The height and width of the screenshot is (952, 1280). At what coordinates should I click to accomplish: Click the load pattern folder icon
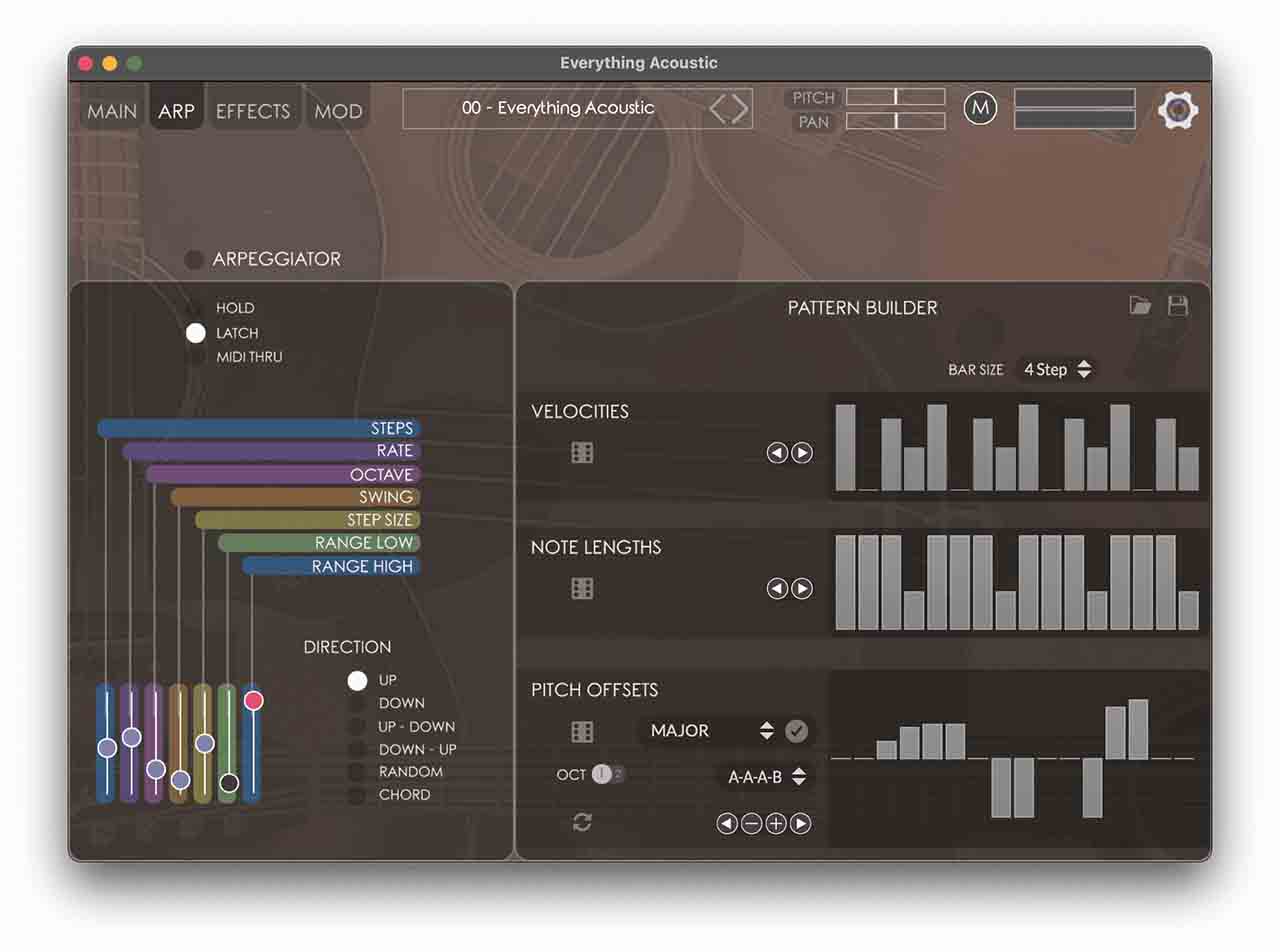click(x=1140, y=306)
